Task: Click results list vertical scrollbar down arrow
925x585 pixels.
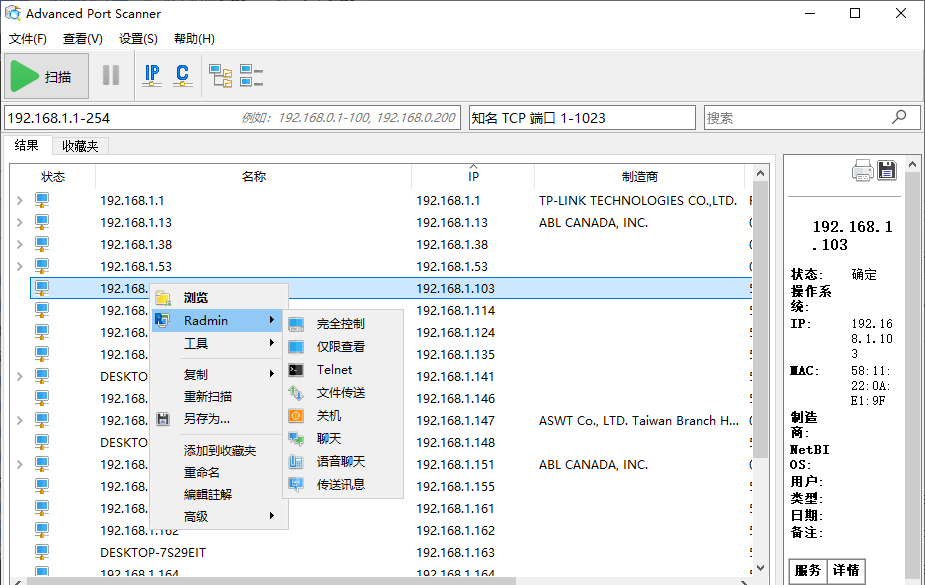Action: click(760, 568)
